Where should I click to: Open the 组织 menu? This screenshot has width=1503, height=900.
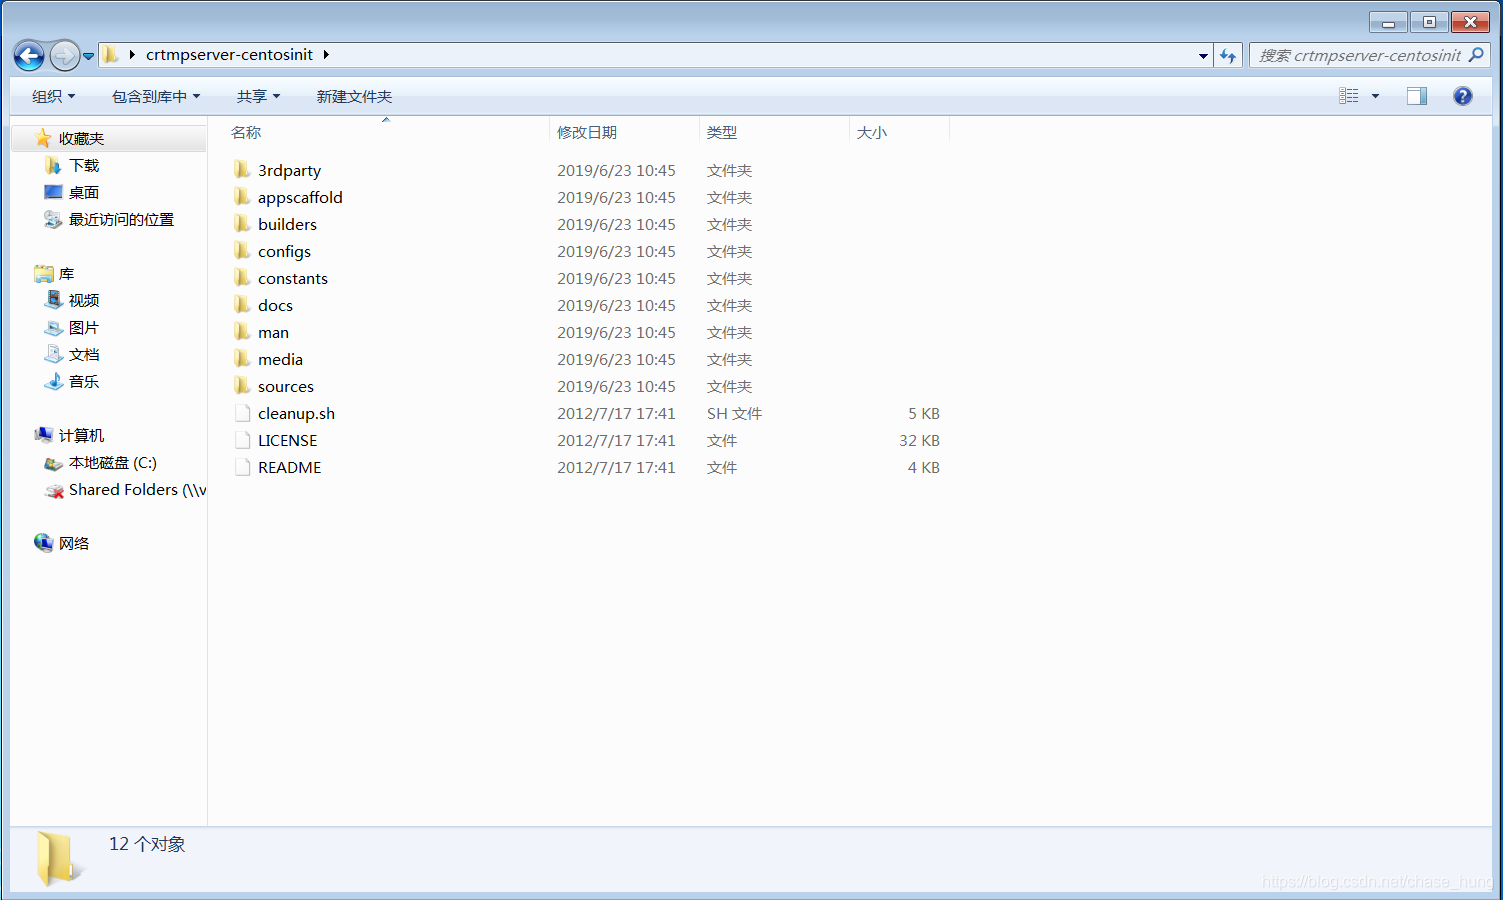53,97
